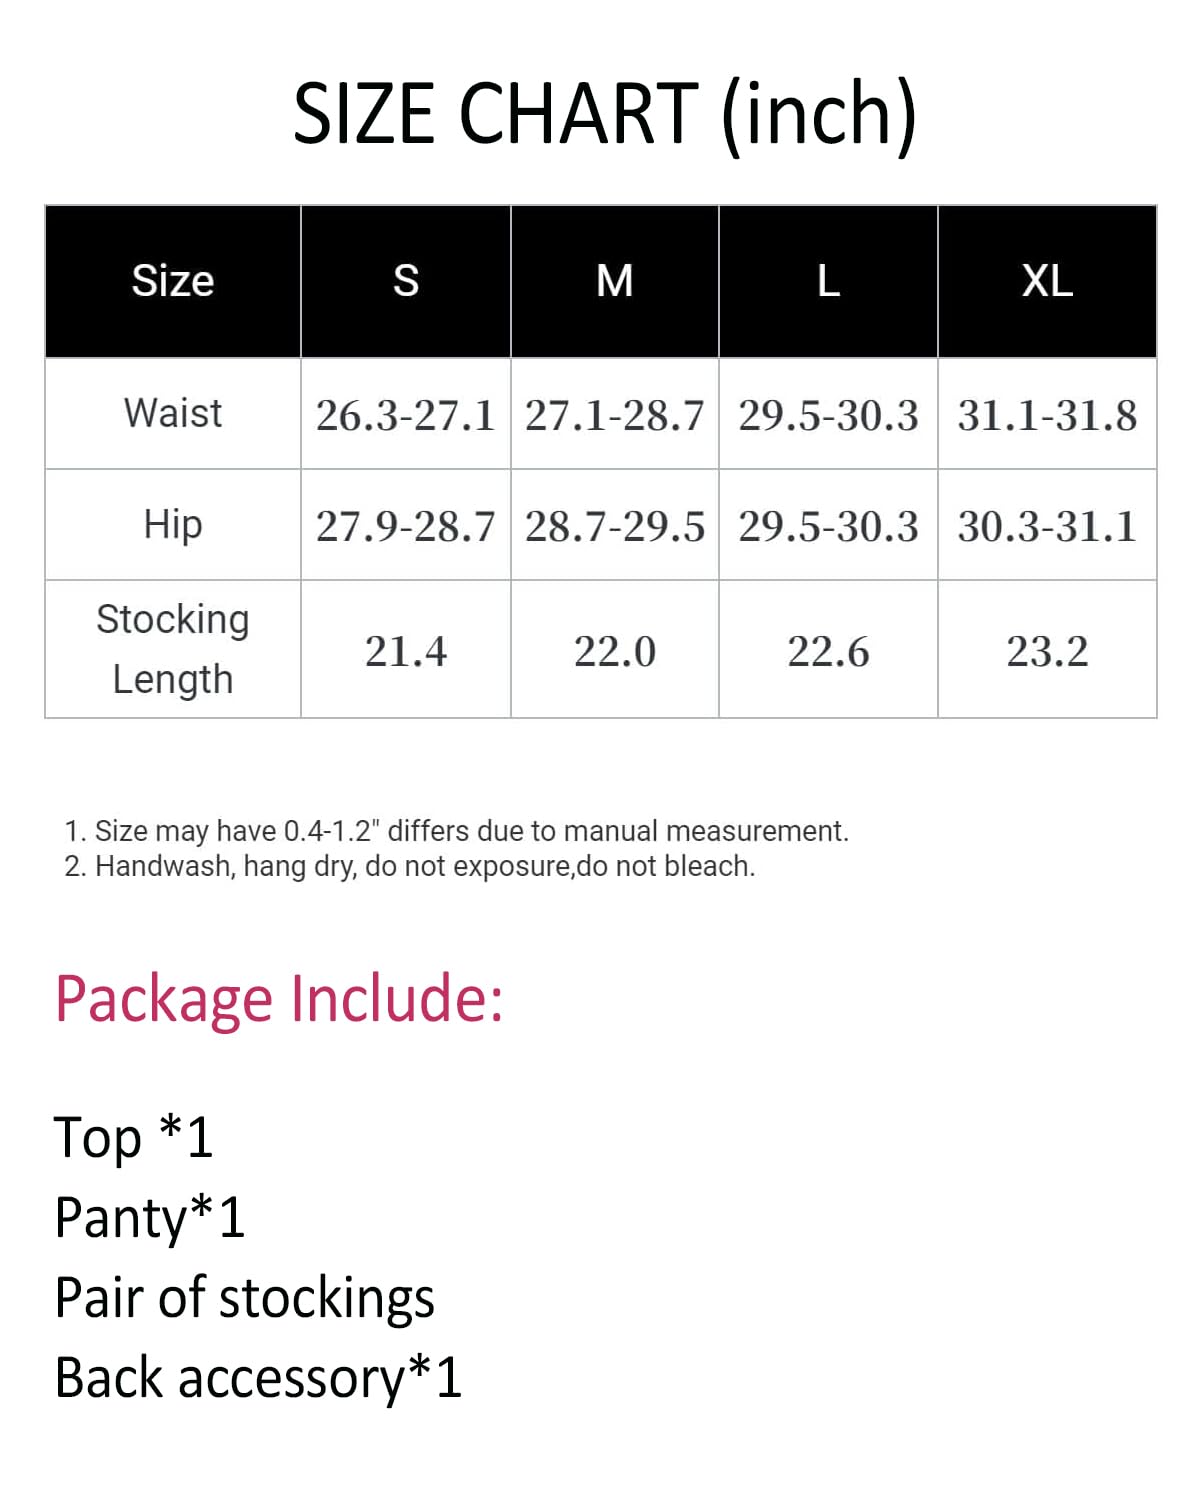Click waist value 26.3-27.1 for size S
Screen dimensions: 1200x1500
[406, 415]
